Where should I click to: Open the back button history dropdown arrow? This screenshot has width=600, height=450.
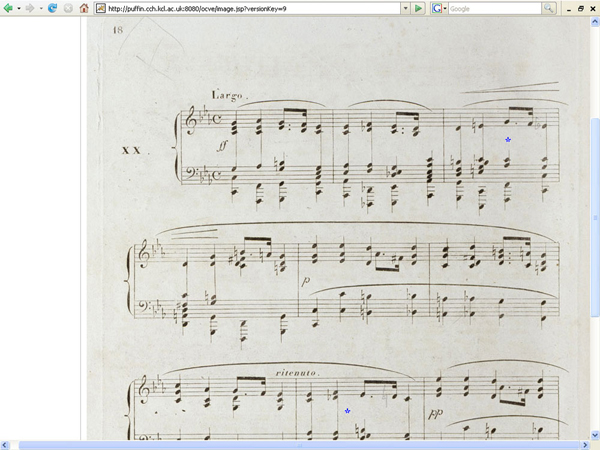pyautogui.click(x=18, y=8)
